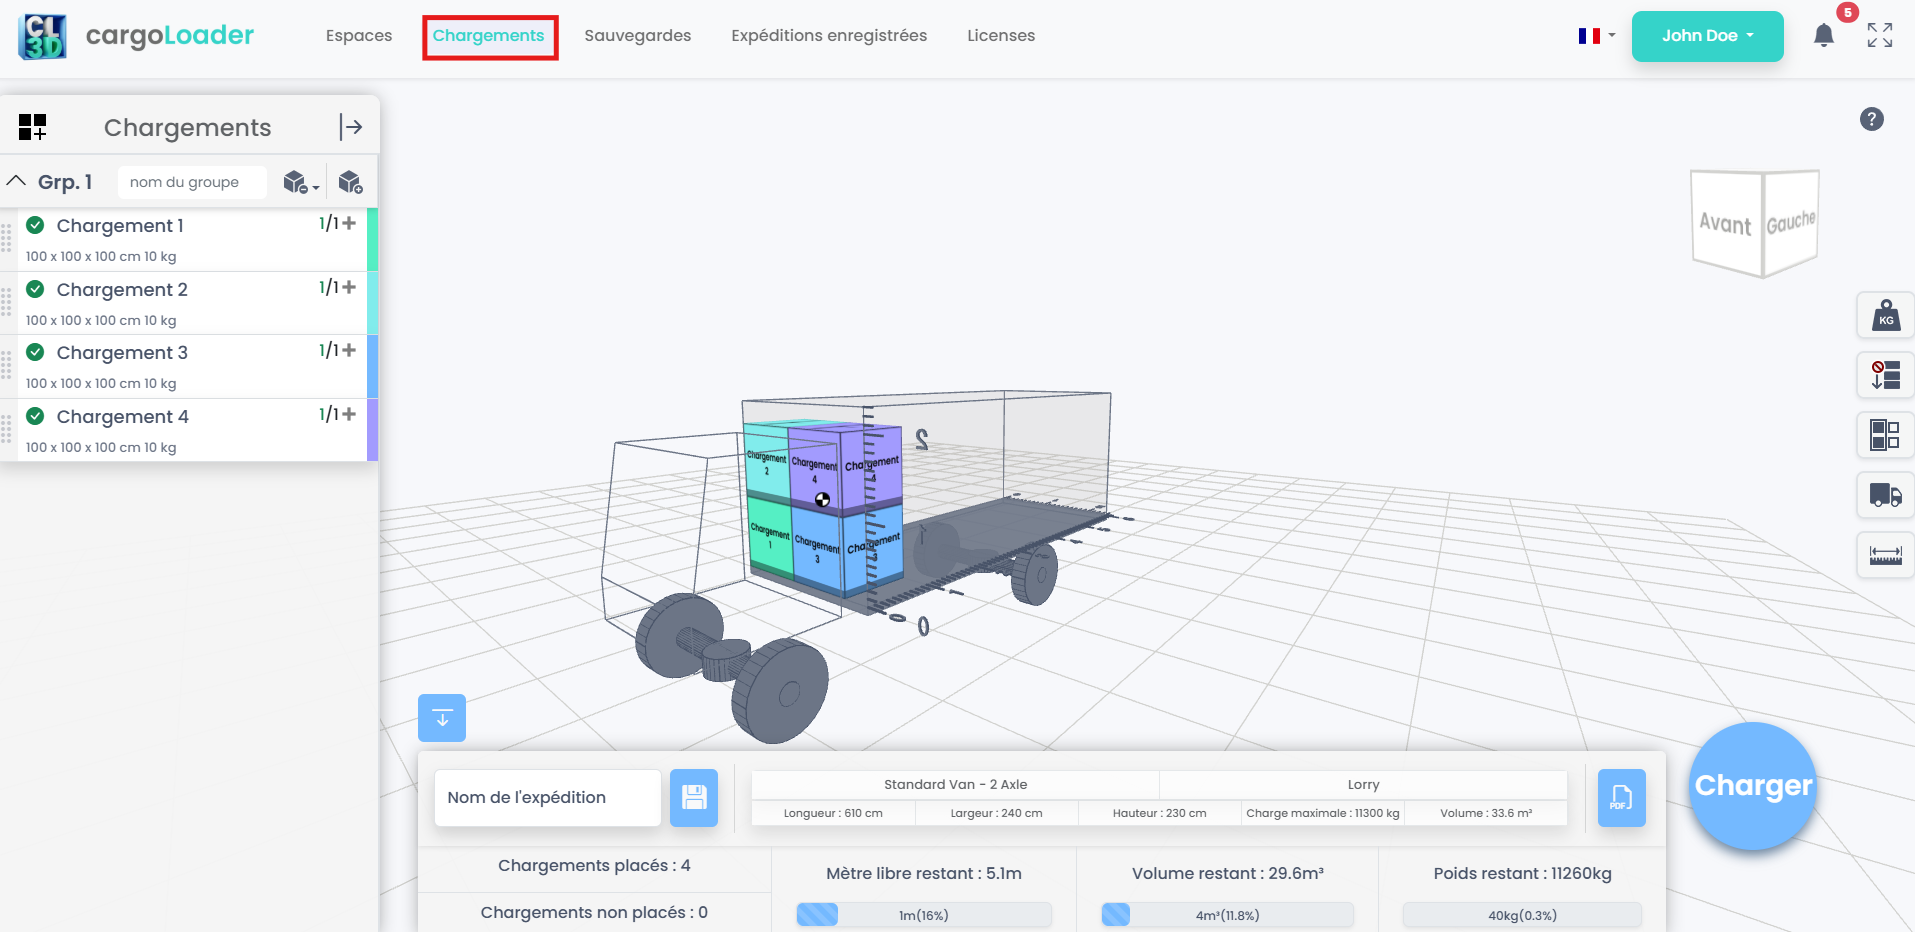Screen dimensions: 1915x932
Task: Toggle the green check on Chargement 3
Action: (x=35, y=352)
